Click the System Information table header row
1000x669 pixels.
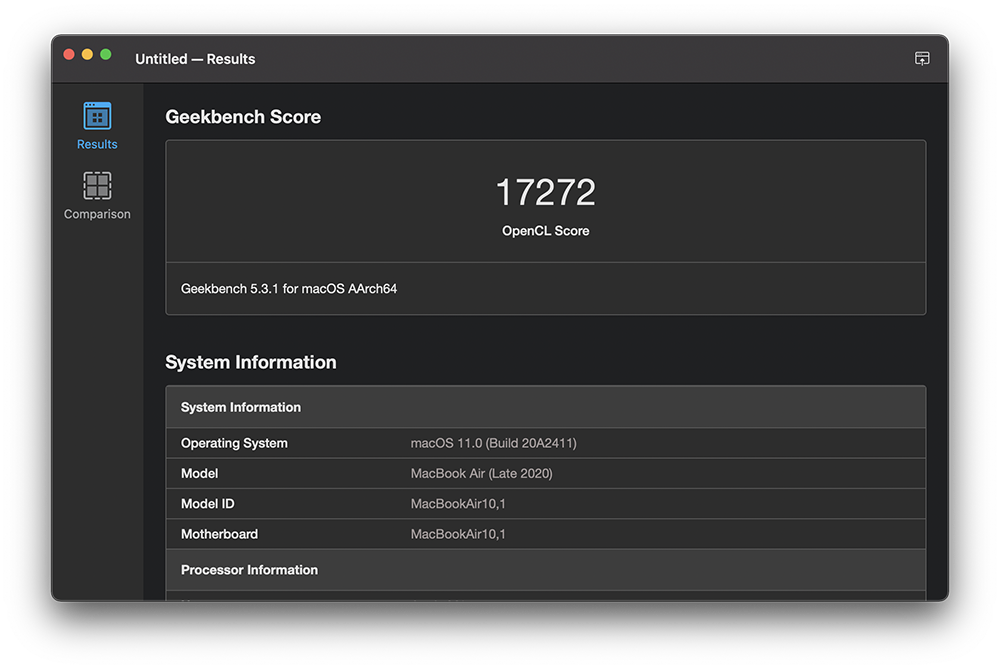click(546, 407)
